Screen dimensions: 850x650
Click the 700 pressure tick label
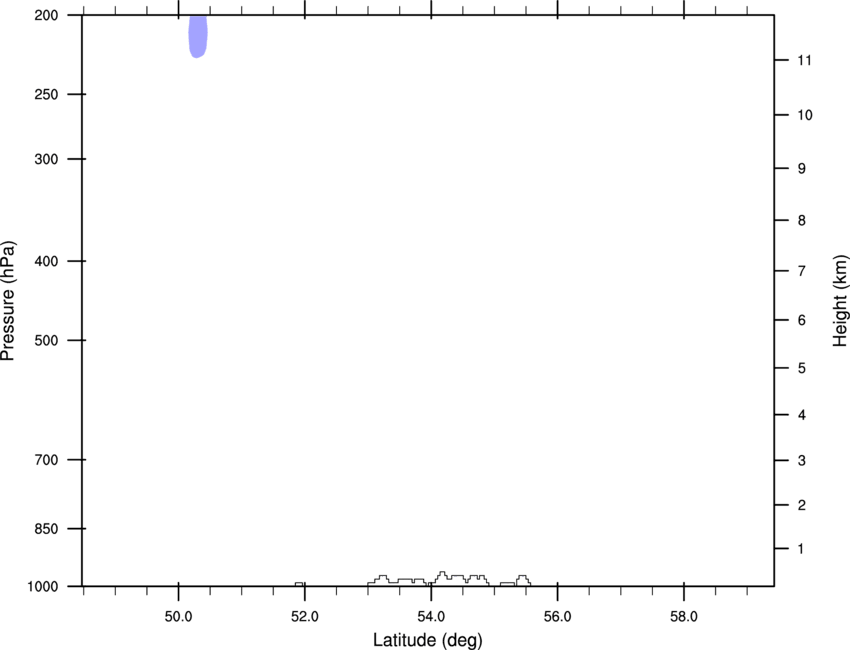[46, 460]
